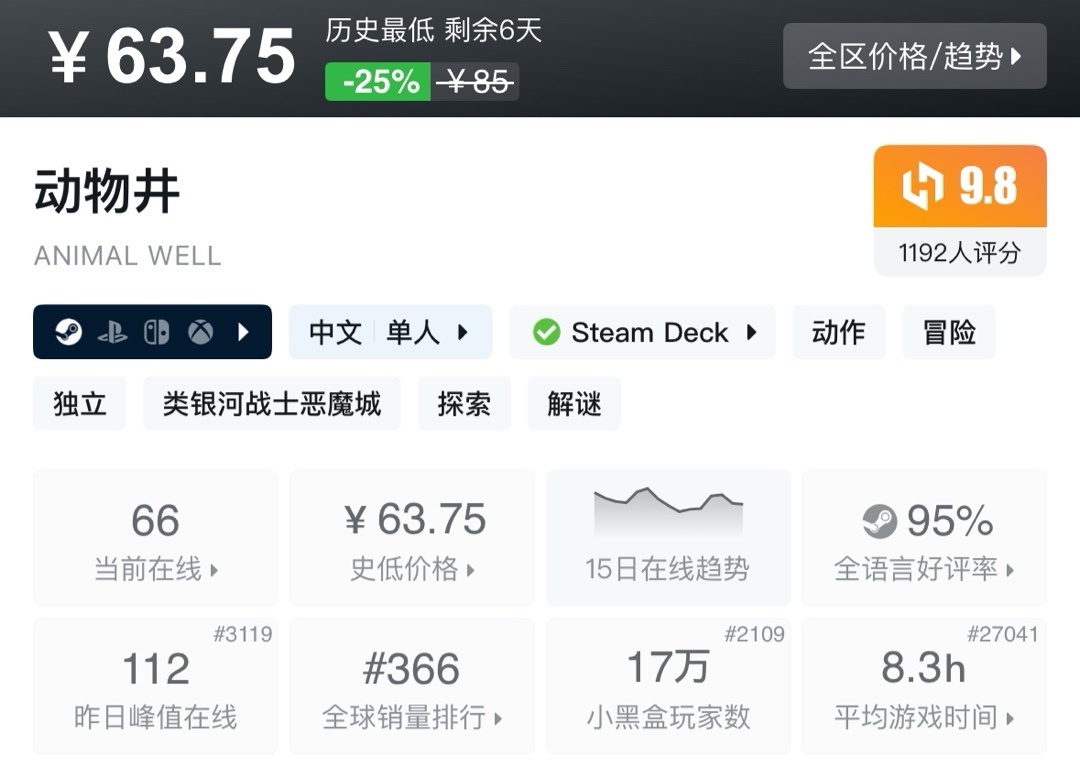Open 平均游戏时间 playtime details

pos(924,686)
